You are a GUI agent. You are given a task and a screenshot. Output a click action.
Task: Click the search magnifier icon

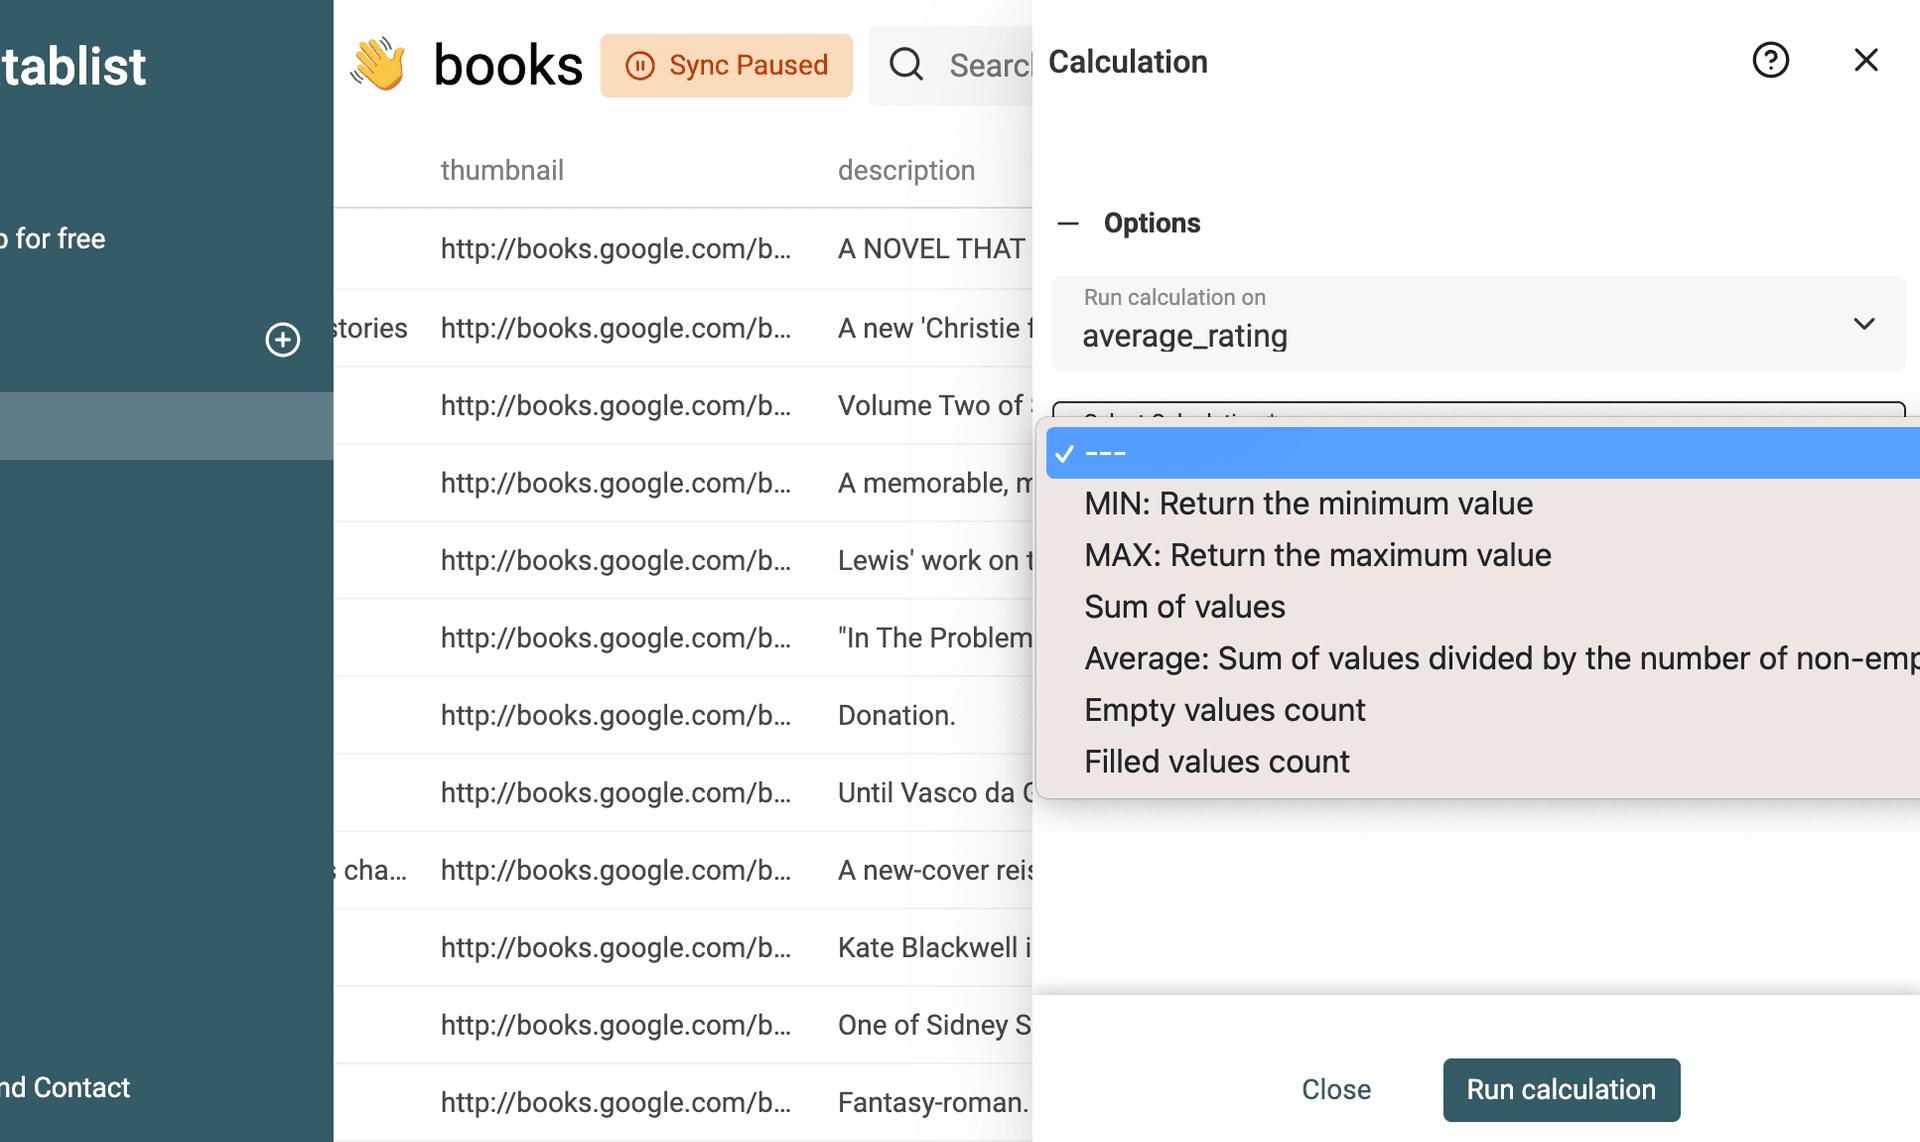[905, 64]
